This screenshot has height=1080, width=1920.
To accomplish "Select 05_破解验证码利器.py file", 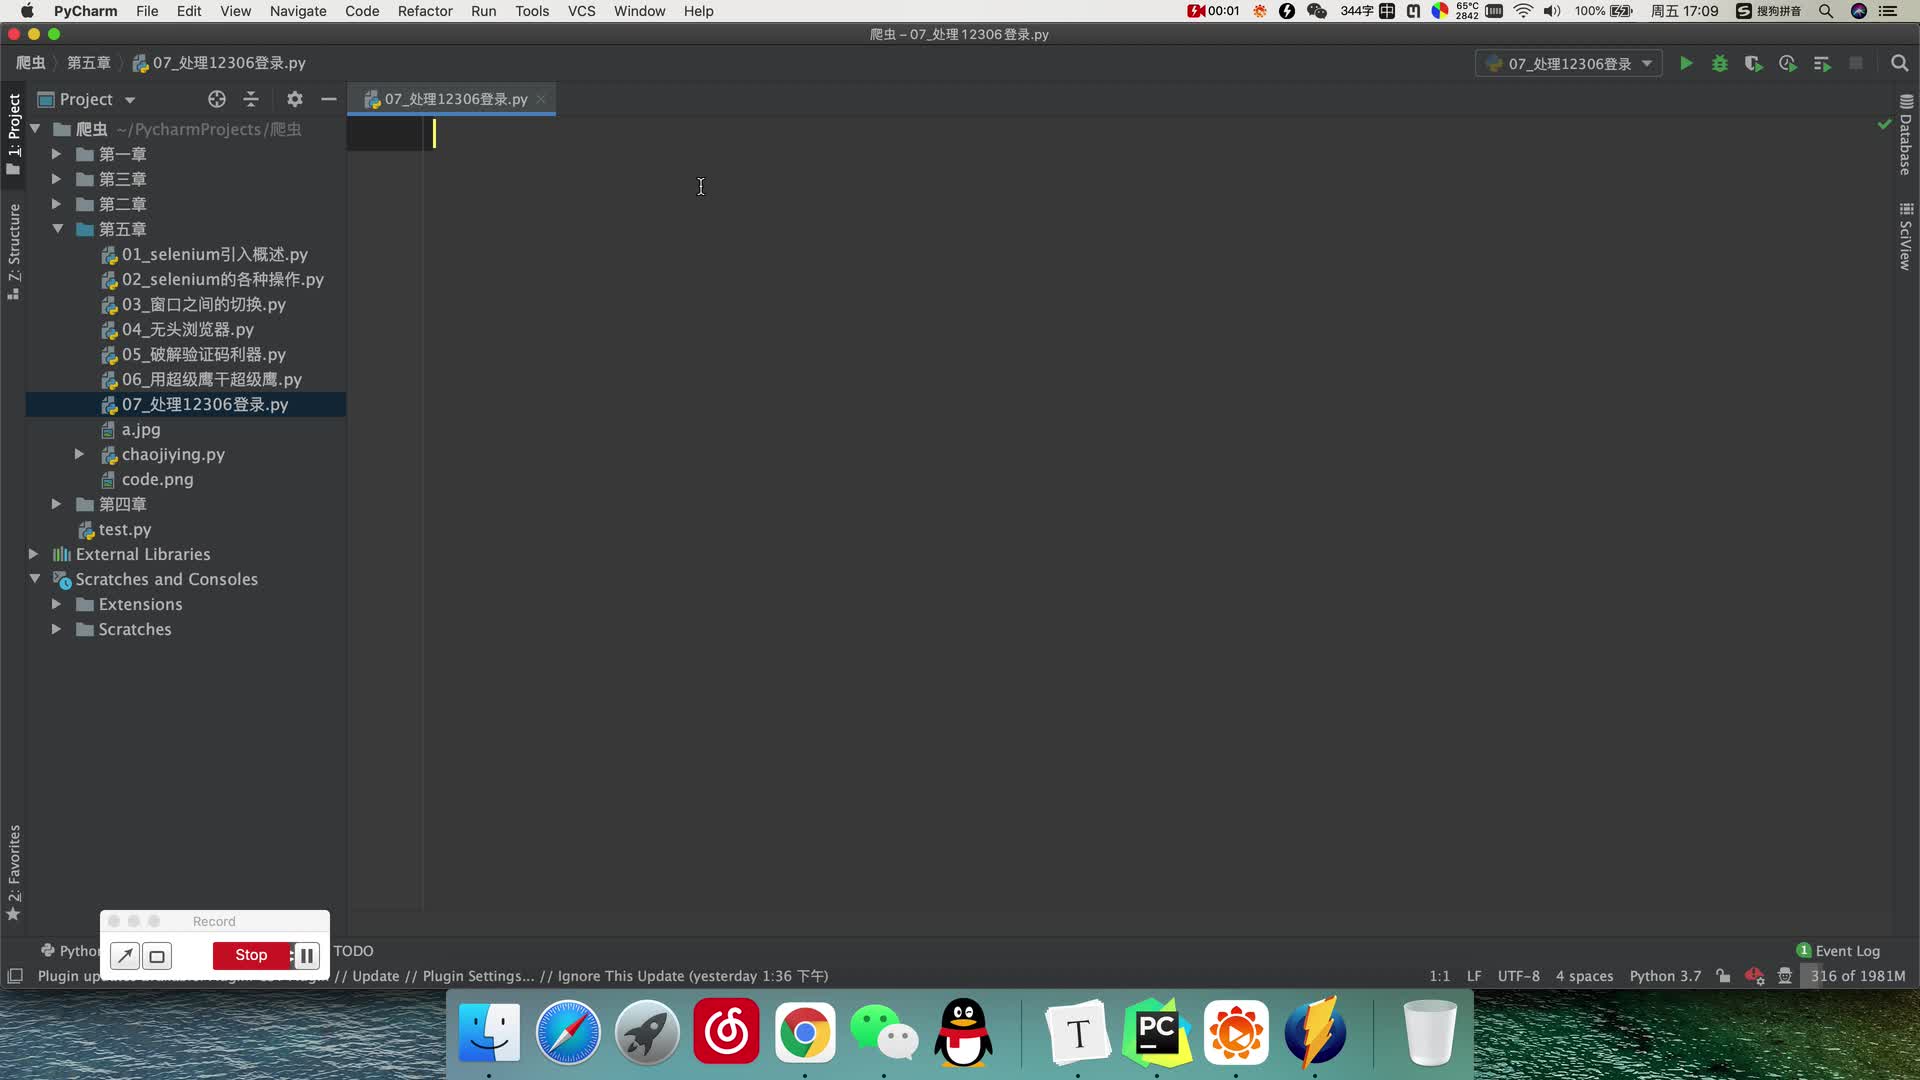I will [204, 354].
